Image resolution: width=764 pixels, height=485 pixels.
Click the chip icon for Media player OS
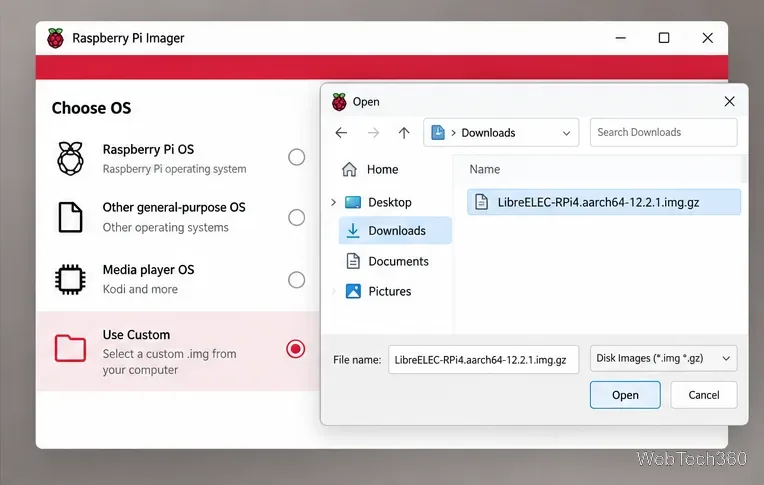click(70, 280)
